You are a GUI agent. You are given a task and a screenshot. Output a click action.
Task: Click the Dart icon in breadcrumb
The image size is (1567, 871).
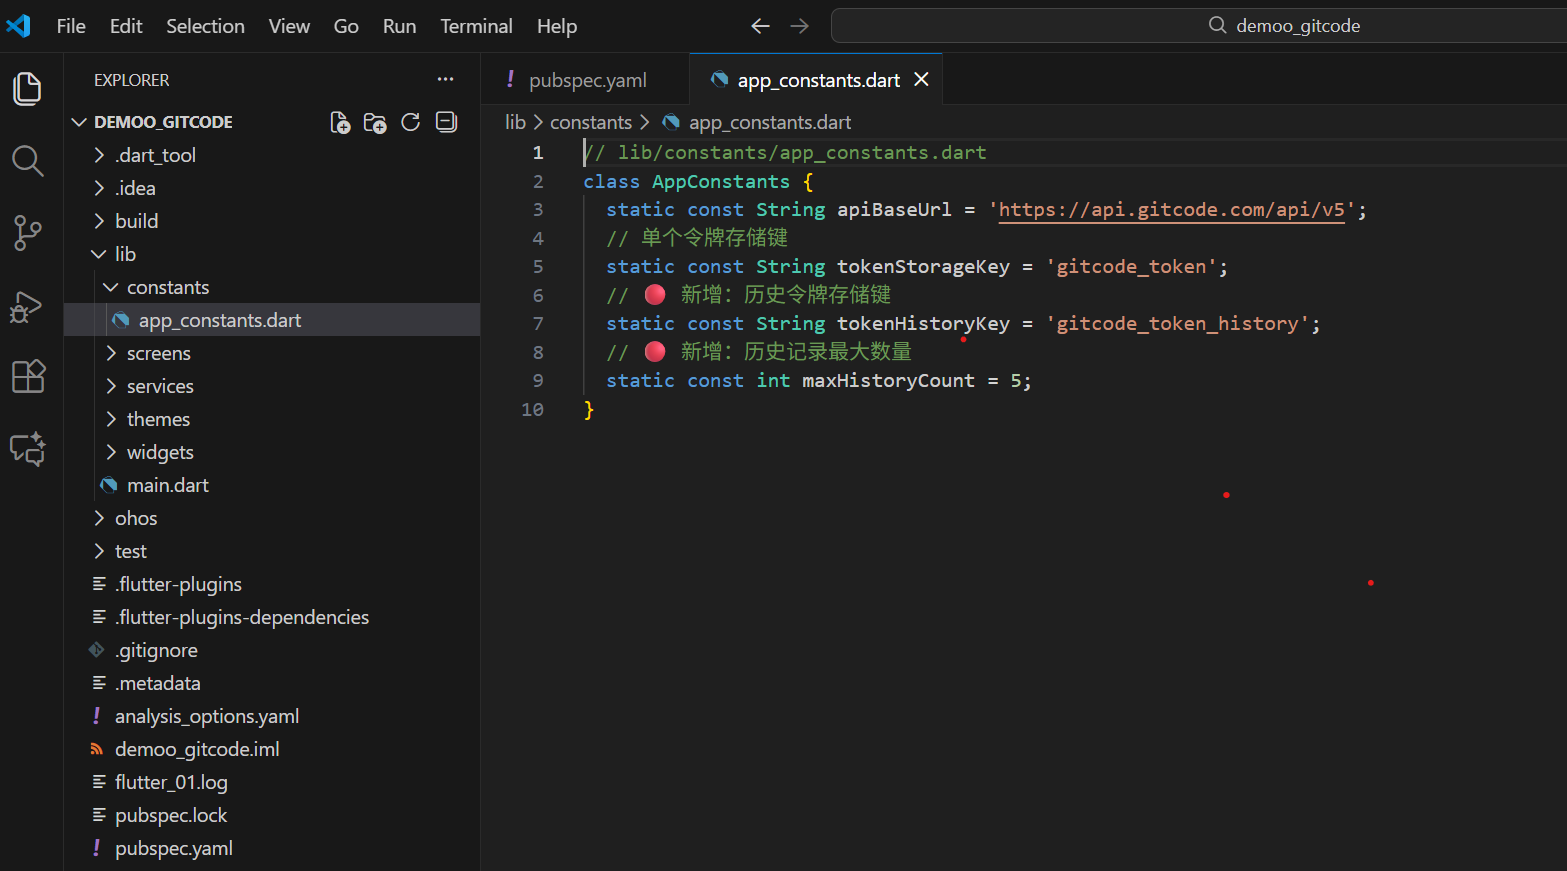(671, 122)
